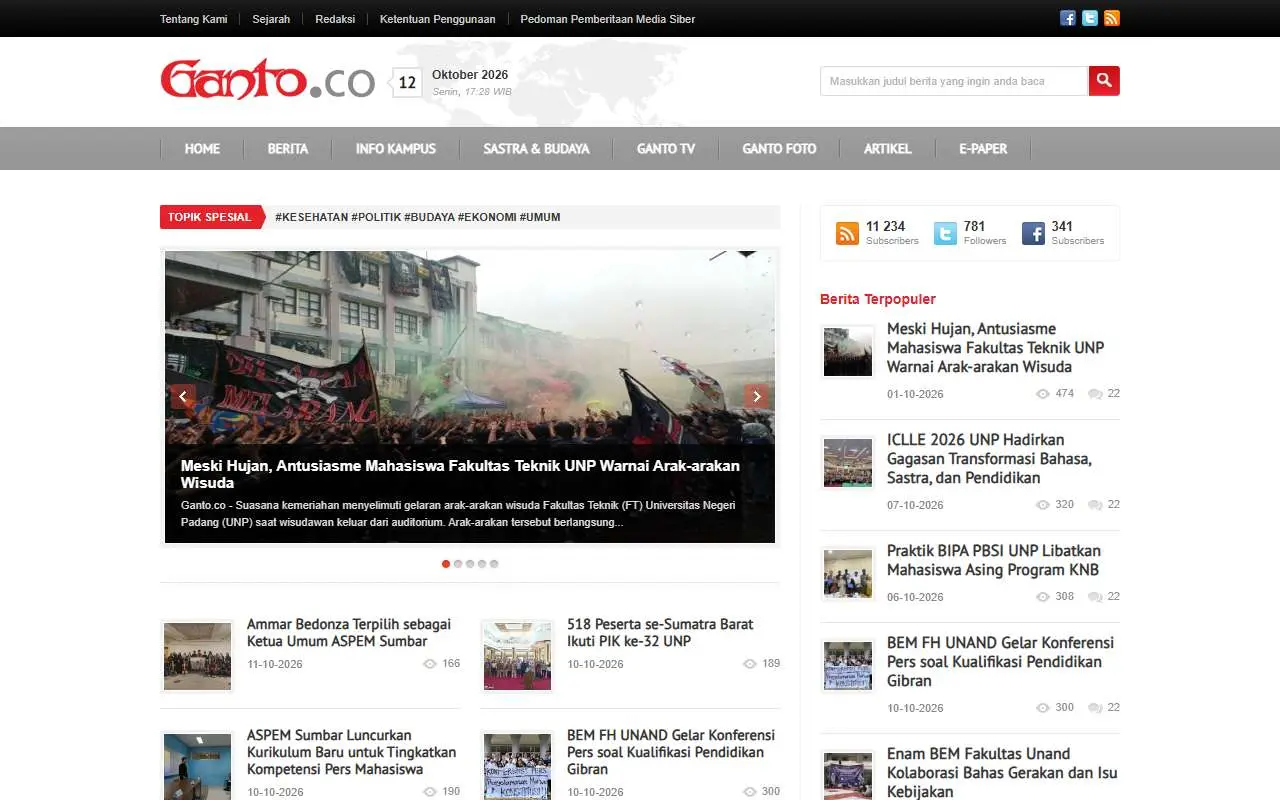This screenshot has height=800, width=1280.
Task: Select the third slider pagination dot
Action: (x=470, y=564)
